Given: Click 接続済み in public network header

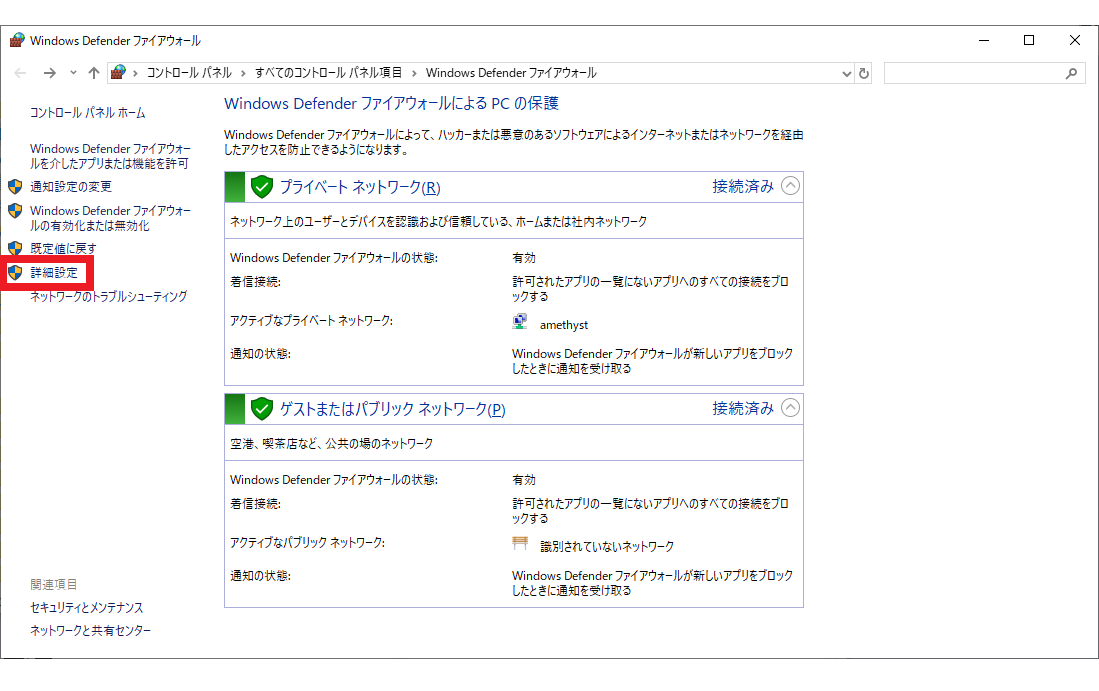Looking at the screenshot, I should point(743,409).
